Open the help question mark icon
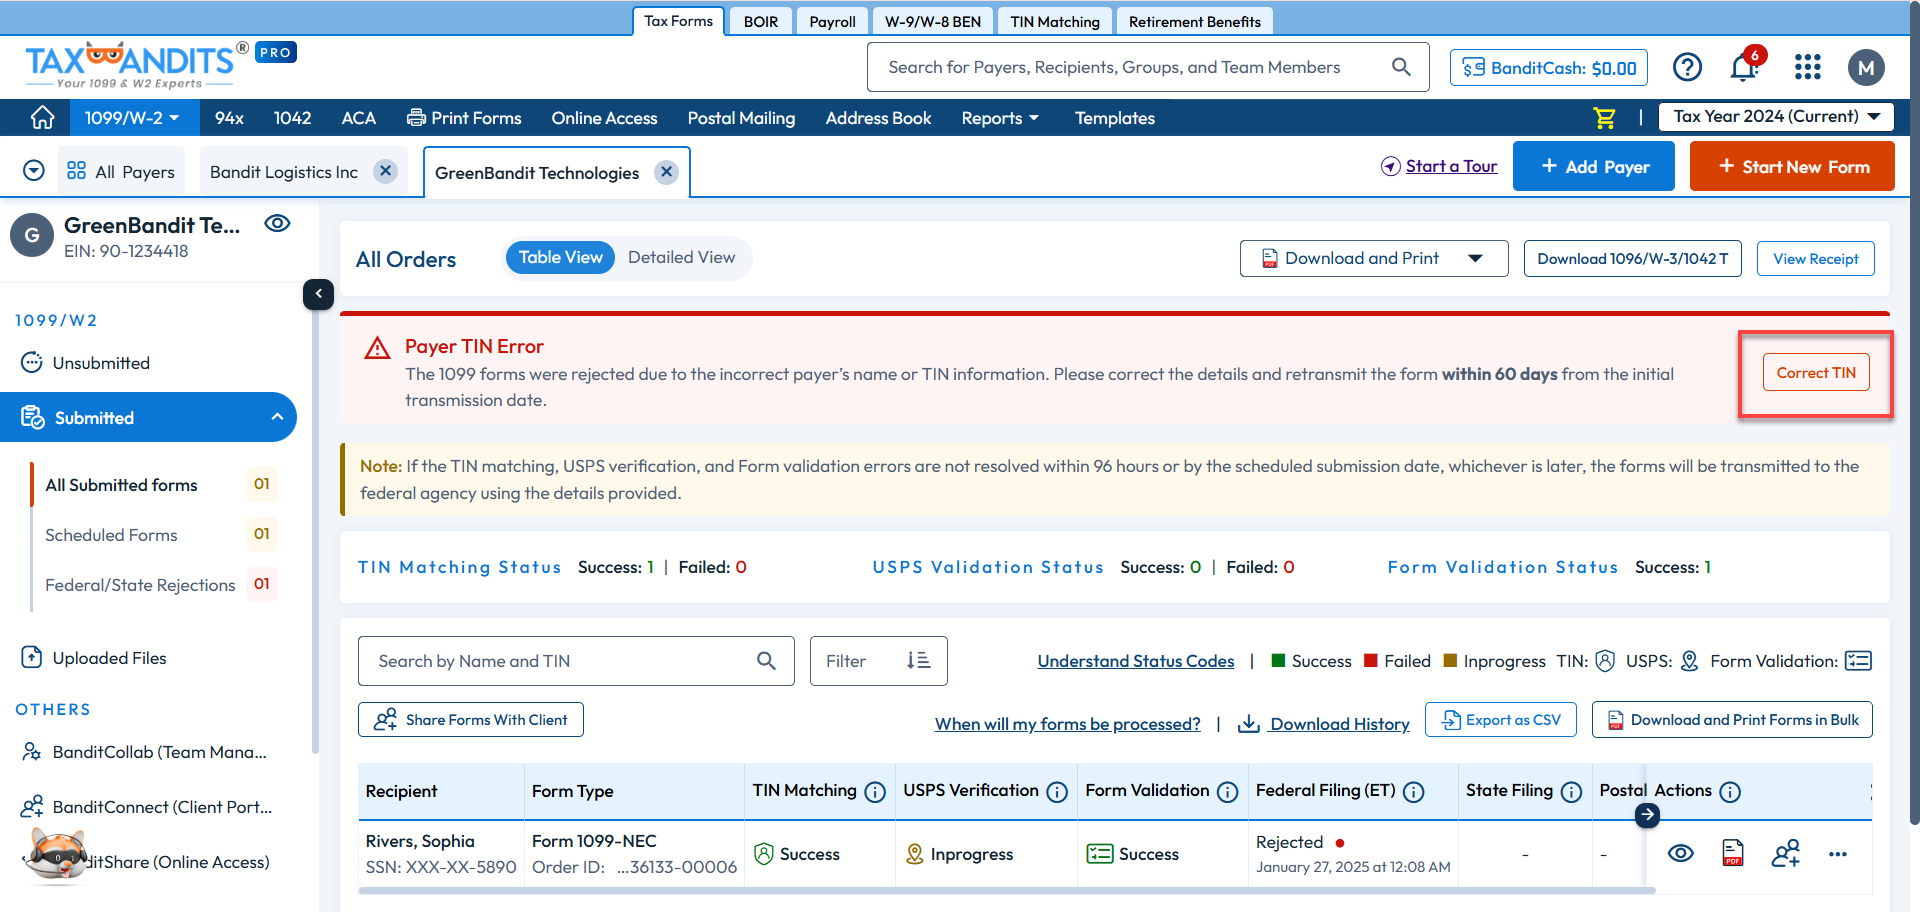The image size is (1920, 912). click(x=1687, y=67)
